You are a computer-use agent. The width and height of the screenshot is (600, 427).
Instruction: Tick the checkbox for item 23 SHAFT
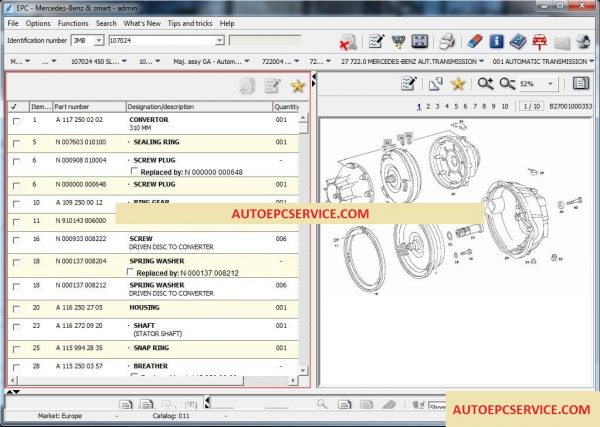[16, 327]
